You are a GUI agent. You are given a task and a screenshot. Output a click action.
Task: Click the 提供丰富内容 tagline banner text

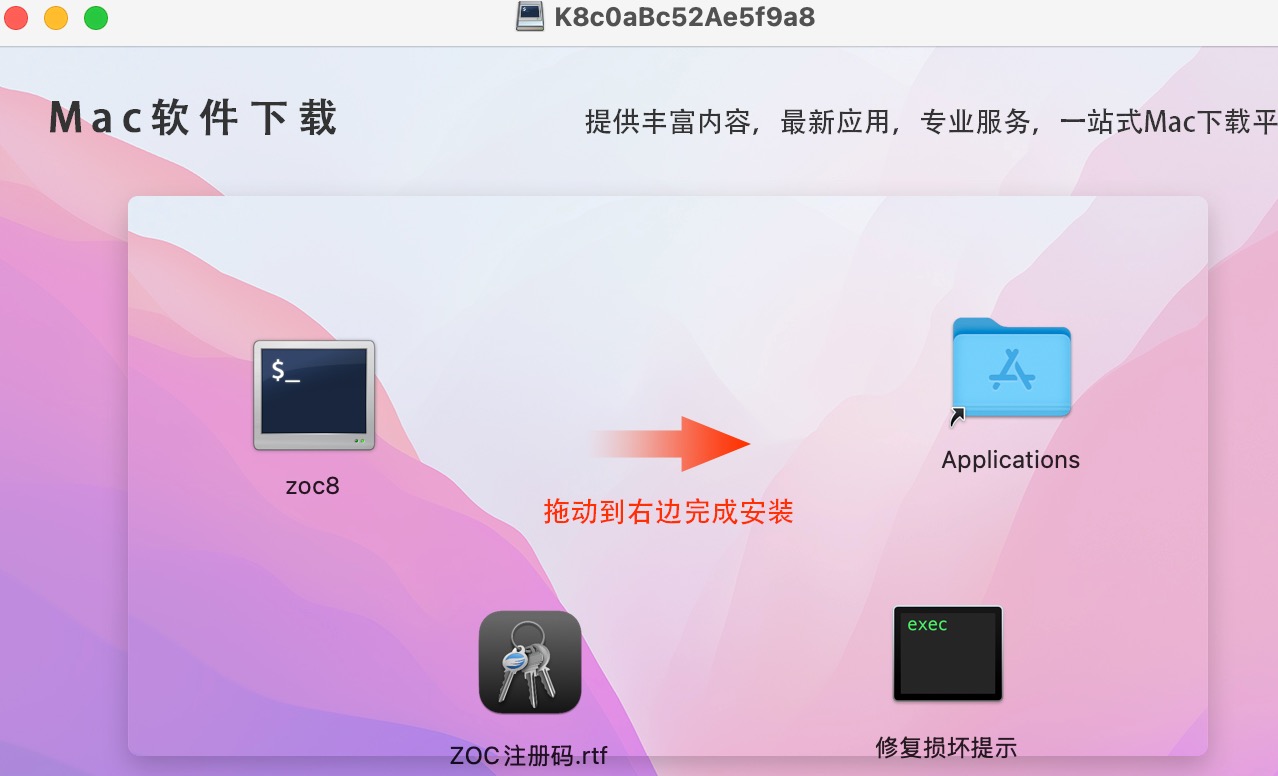click(931, 122)
